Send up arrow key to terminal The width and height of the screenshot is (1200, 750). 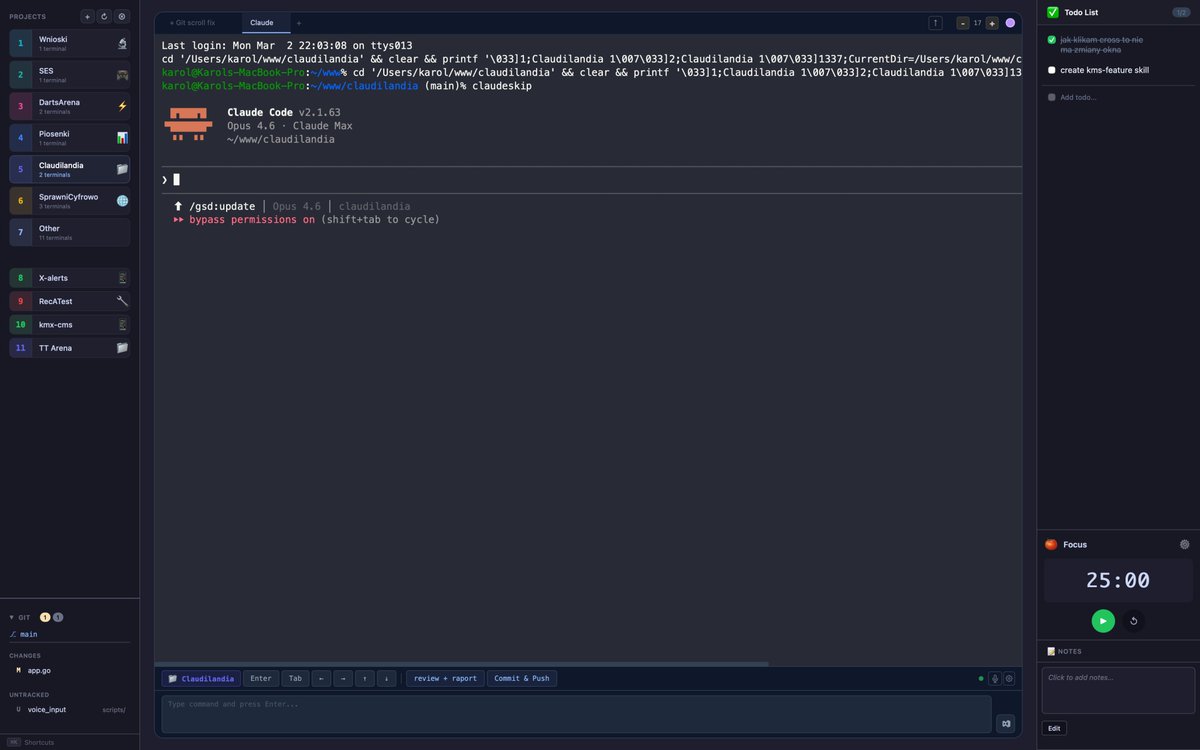(x=365, y=678)
